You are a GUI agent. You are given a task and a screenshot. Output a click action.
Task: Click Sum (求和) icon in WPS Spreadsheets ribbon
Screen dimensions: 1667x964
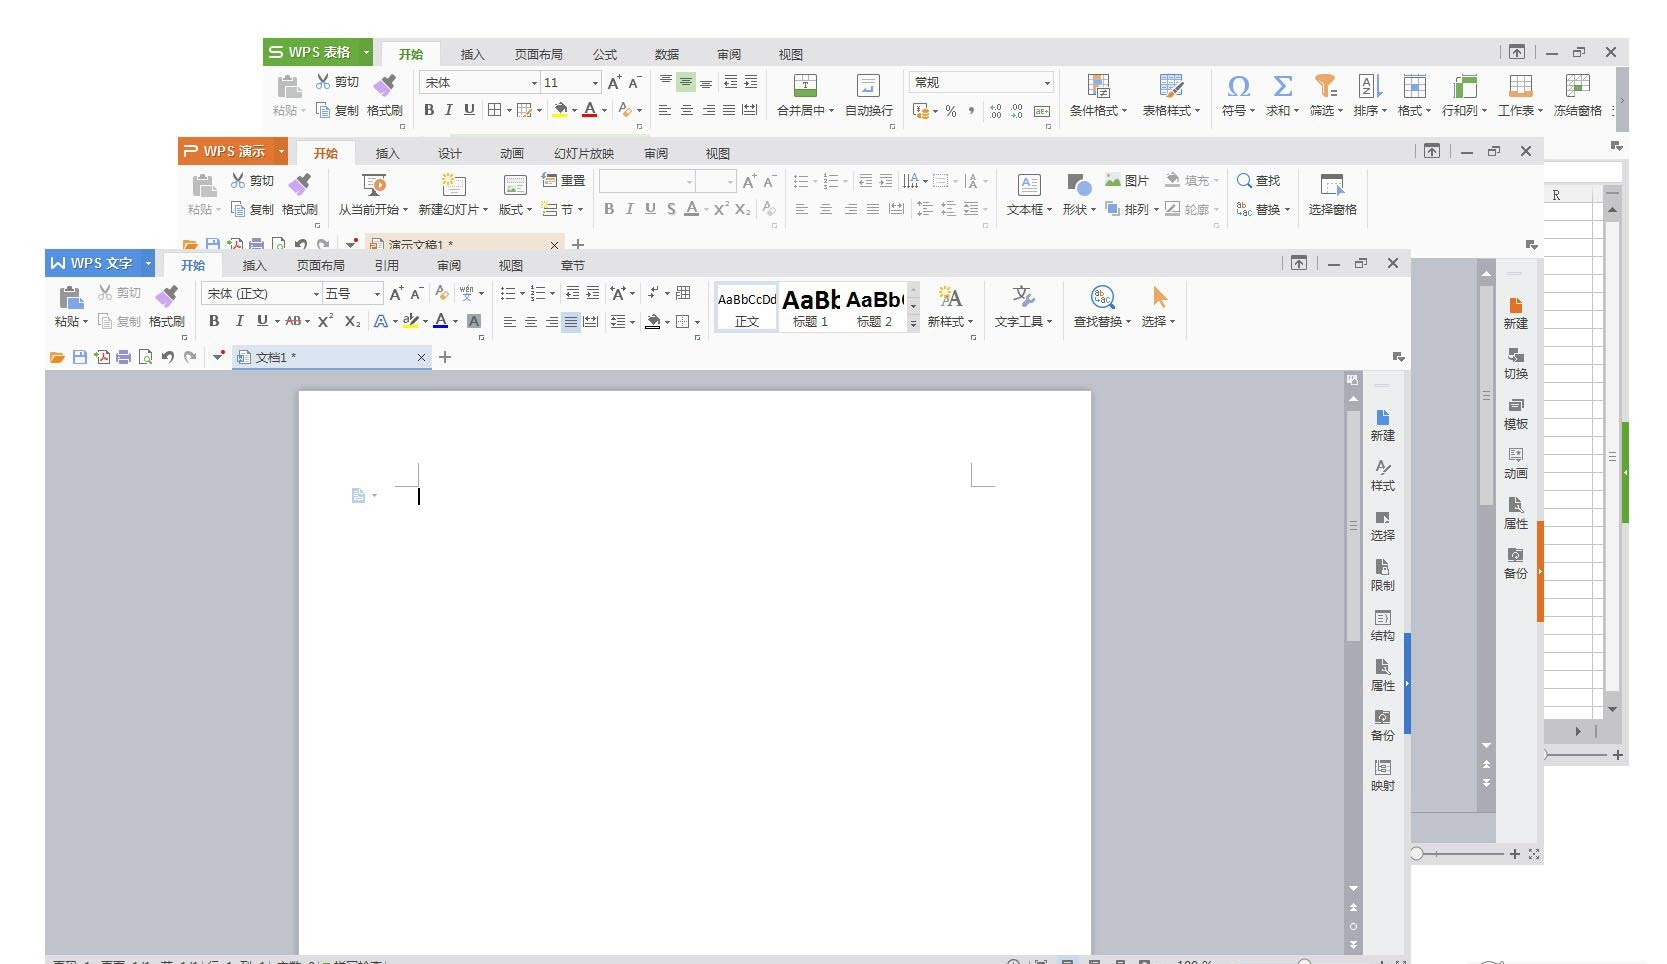click(x=1283, y=87)
